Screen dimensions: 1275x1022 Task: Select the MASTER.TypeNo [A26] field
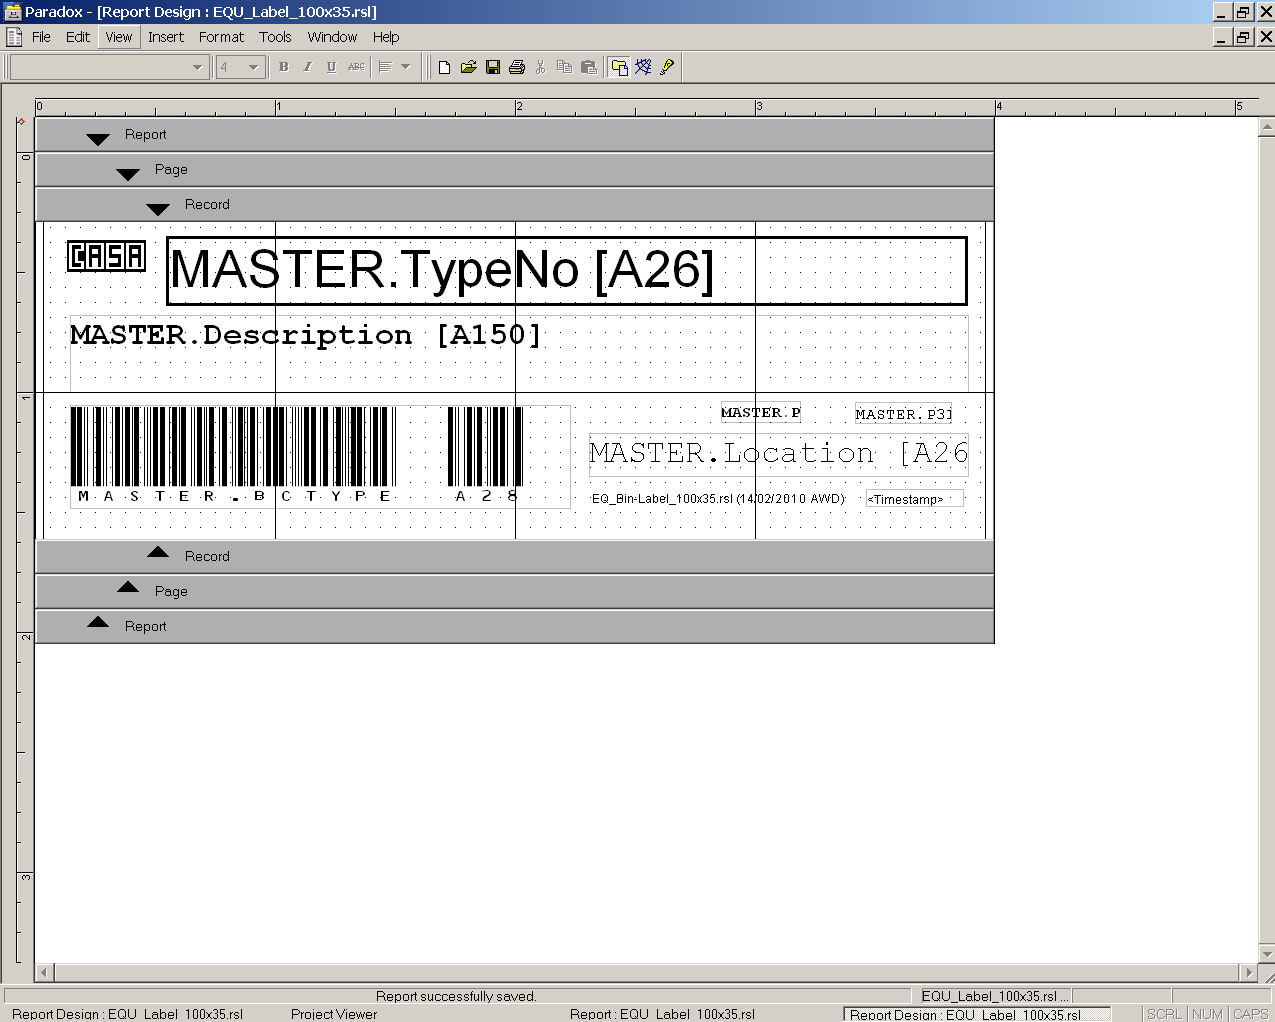click(x=567, y=271)
